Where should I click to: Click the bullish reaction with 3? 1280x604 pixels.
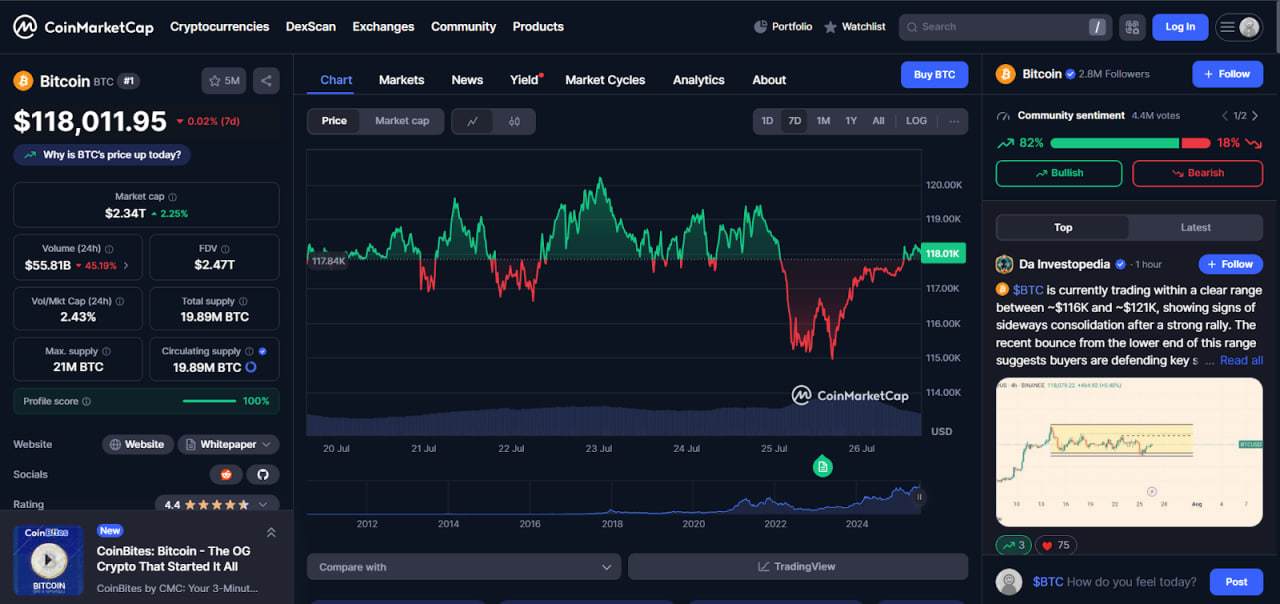pyautogui.click(x=1013, y=545)
